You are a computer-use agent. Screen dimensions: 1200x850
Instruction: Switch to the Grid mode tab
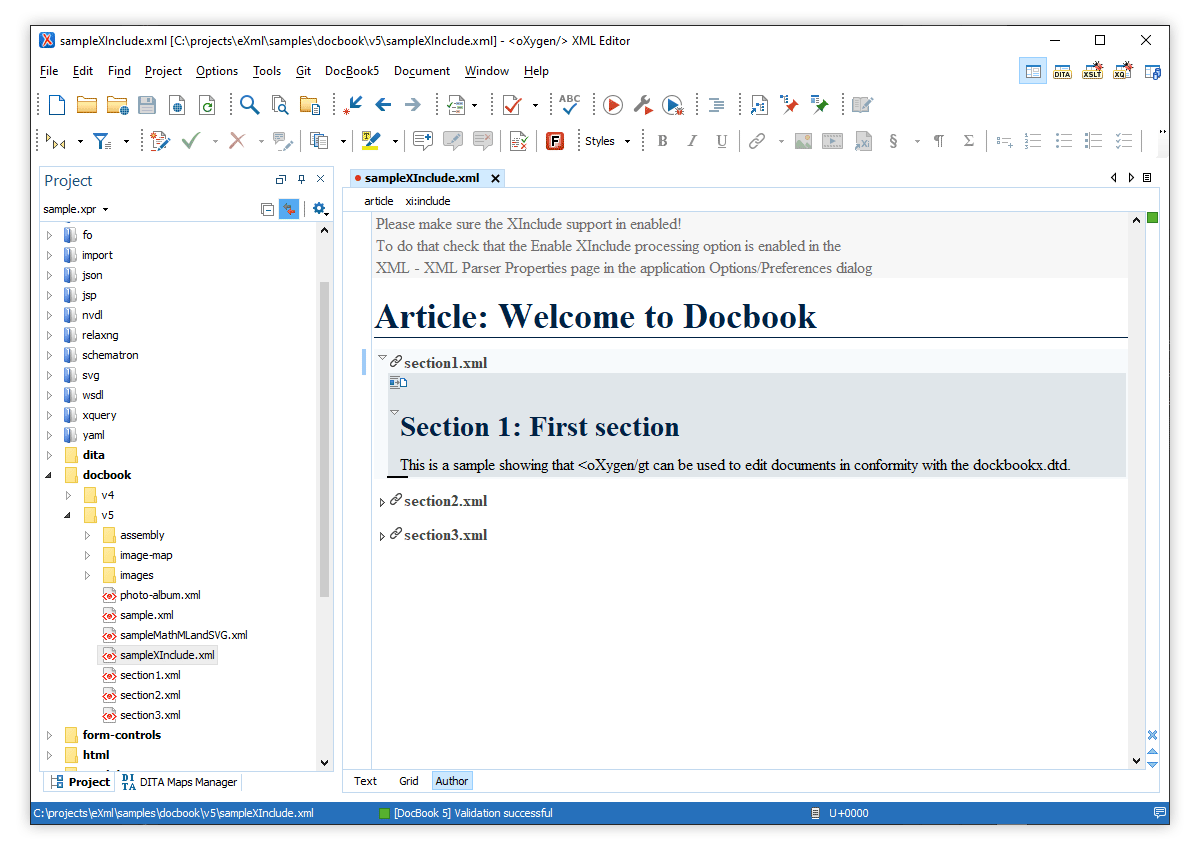[409, 781]
